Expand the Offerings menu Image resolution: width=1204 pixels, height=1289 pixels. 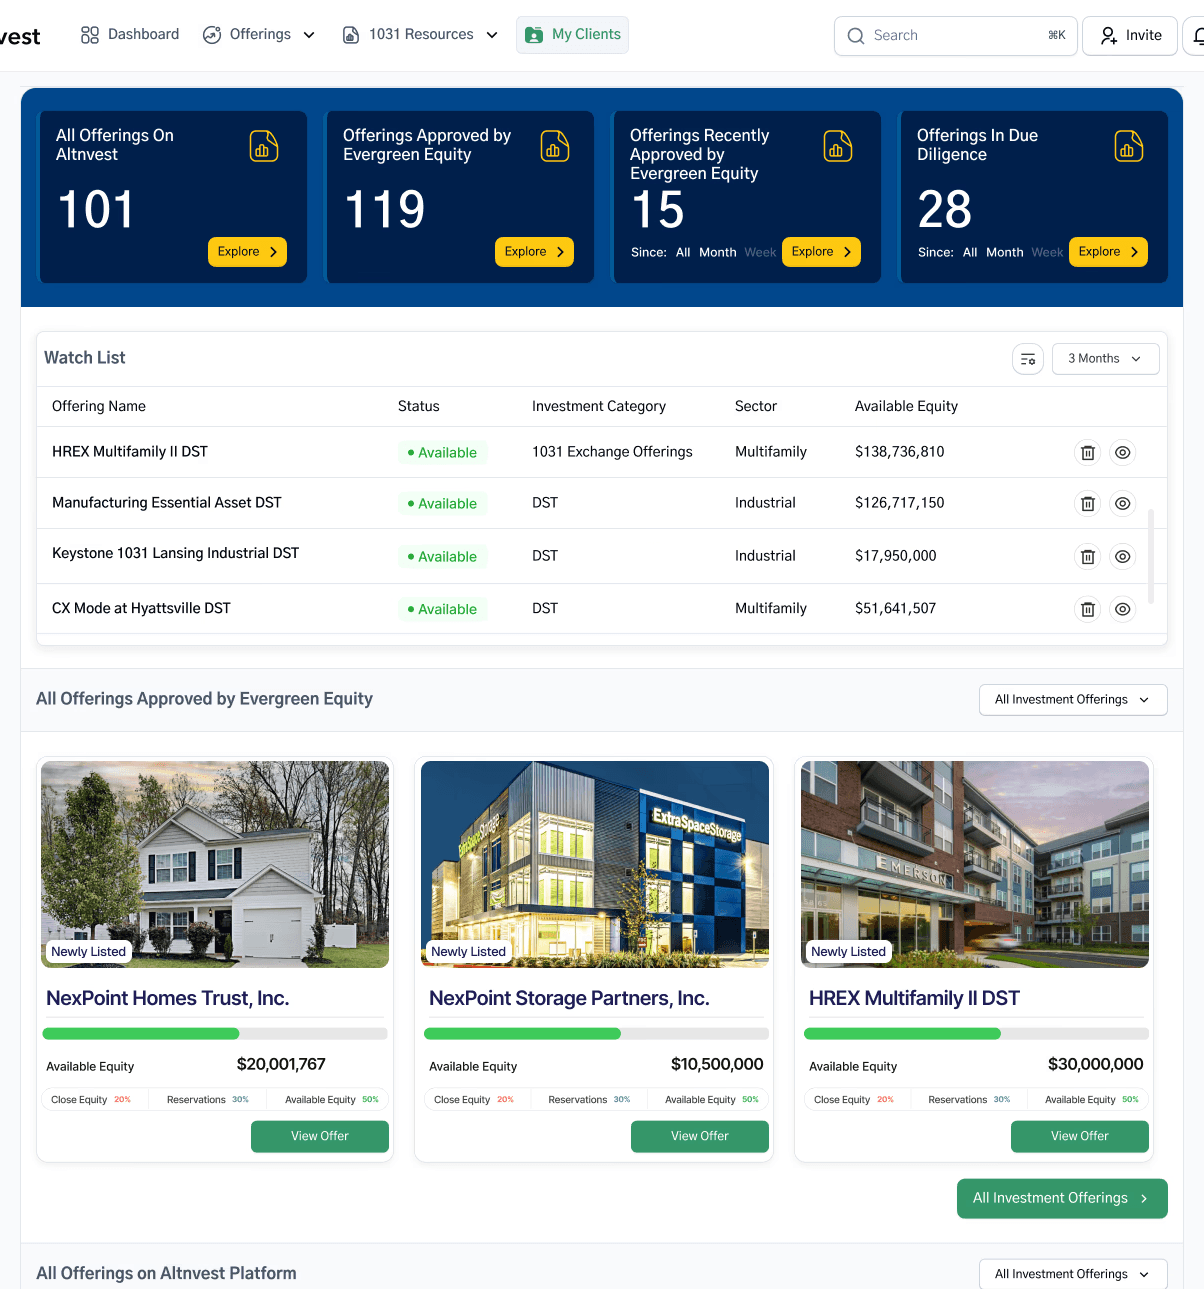point(259,35)
